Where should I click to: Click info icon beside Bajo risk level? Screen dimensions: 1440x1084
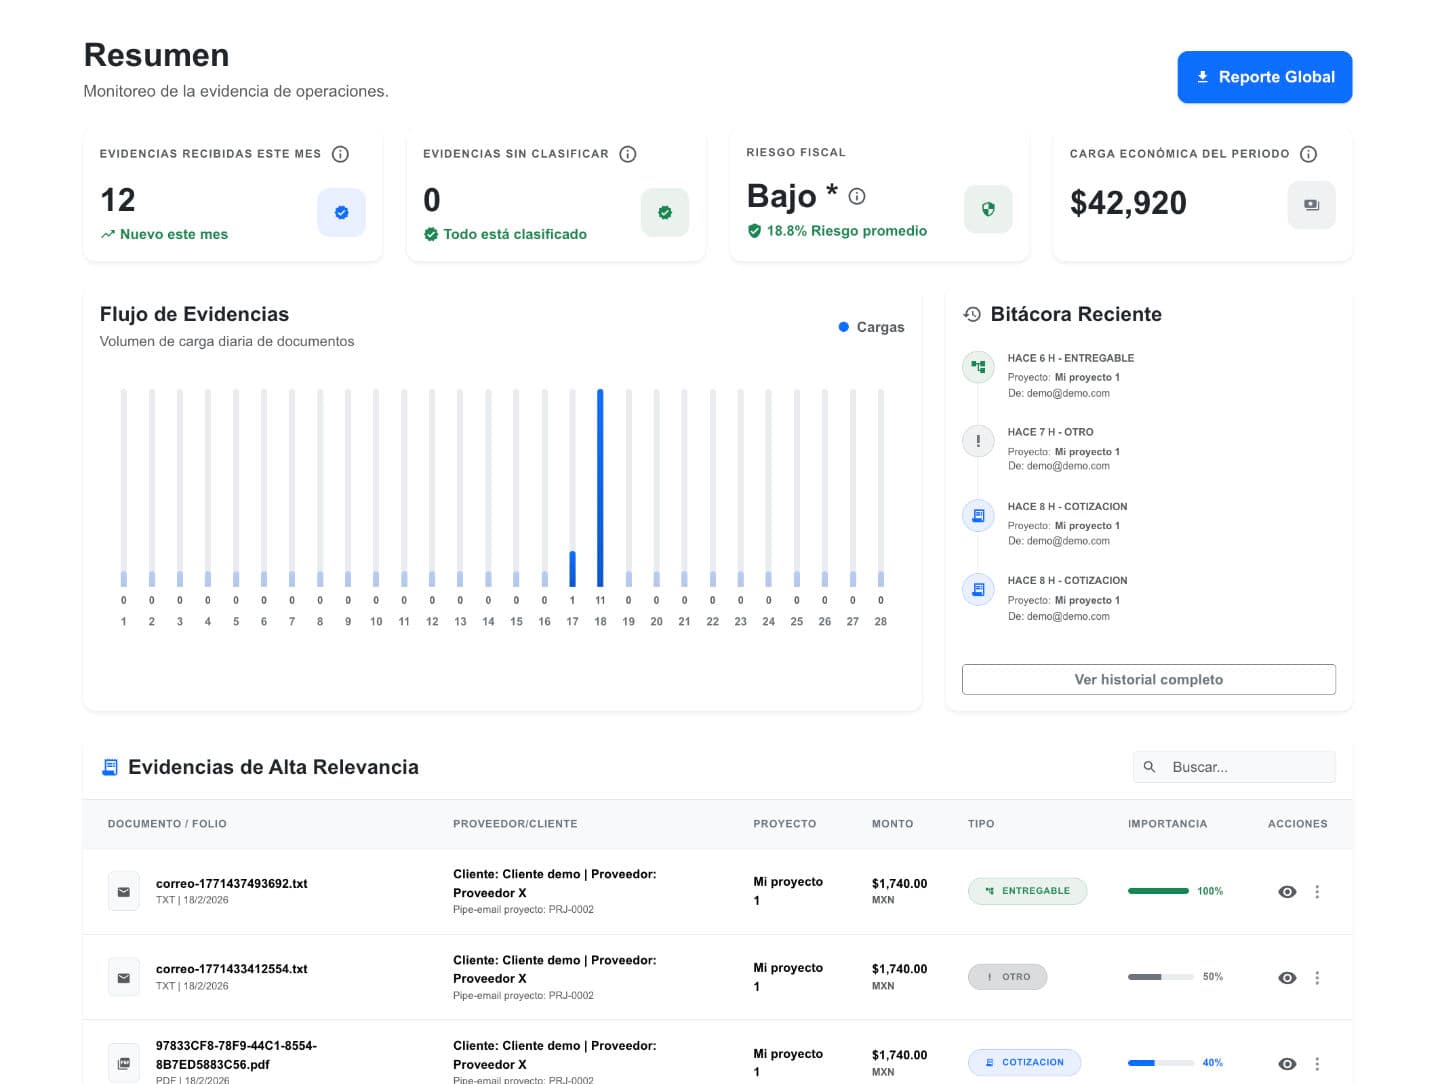coord(857,197)
